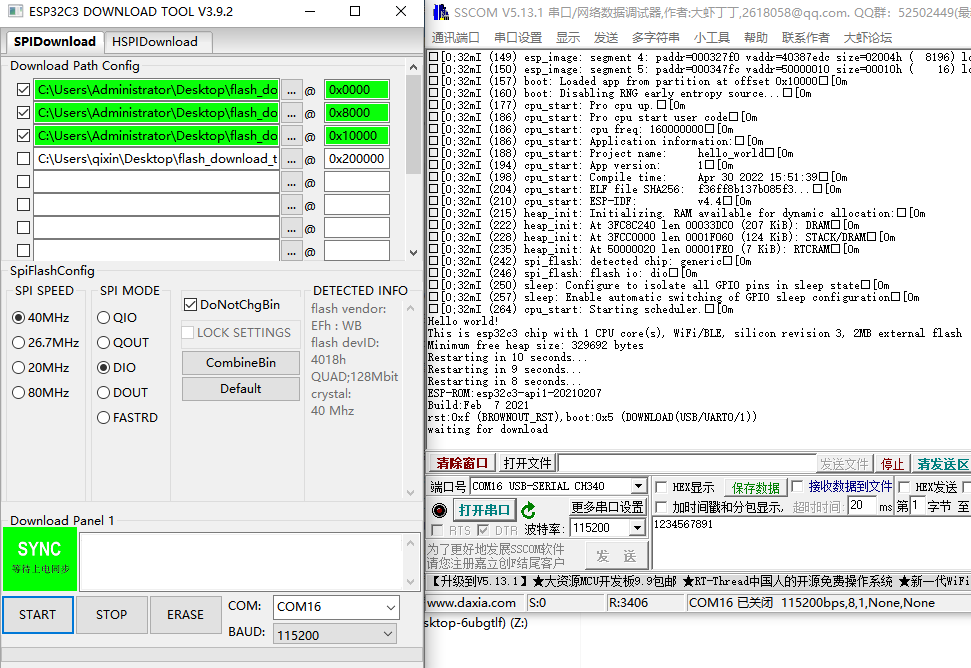Open the 小工具 menu
Viewport: 971px width, 668px height.
tap(712, 38)
